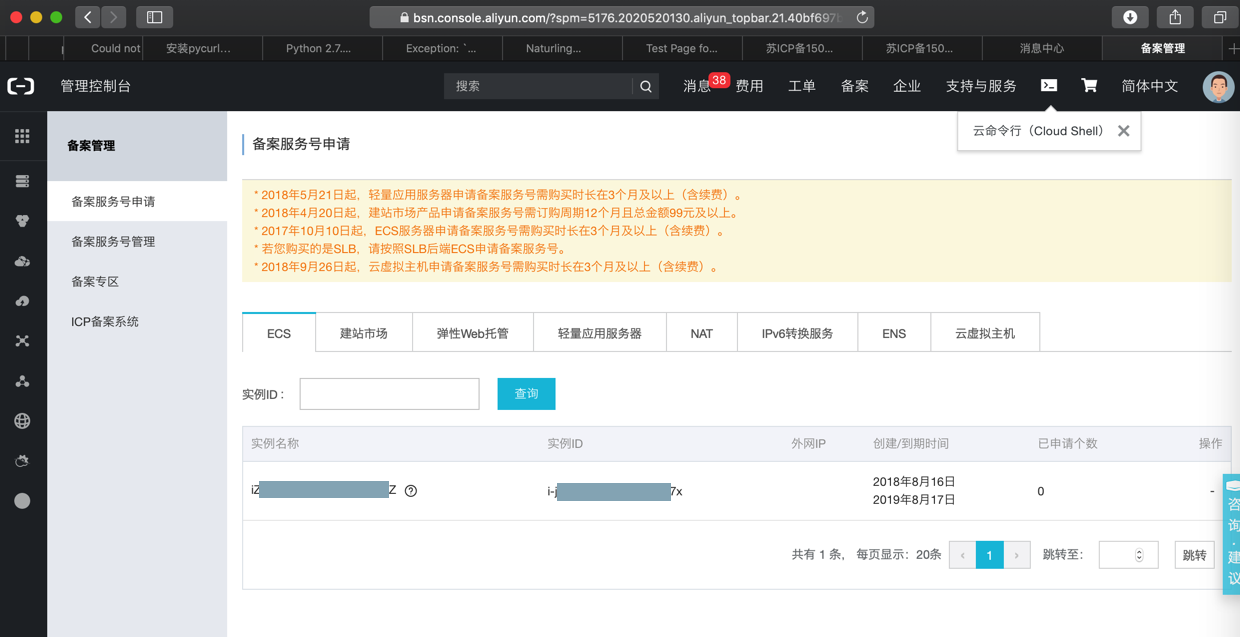The height and width of the screenshot is (637, 1240).
Task: Click Safari back navigation arrow
Action: (88, 17)
